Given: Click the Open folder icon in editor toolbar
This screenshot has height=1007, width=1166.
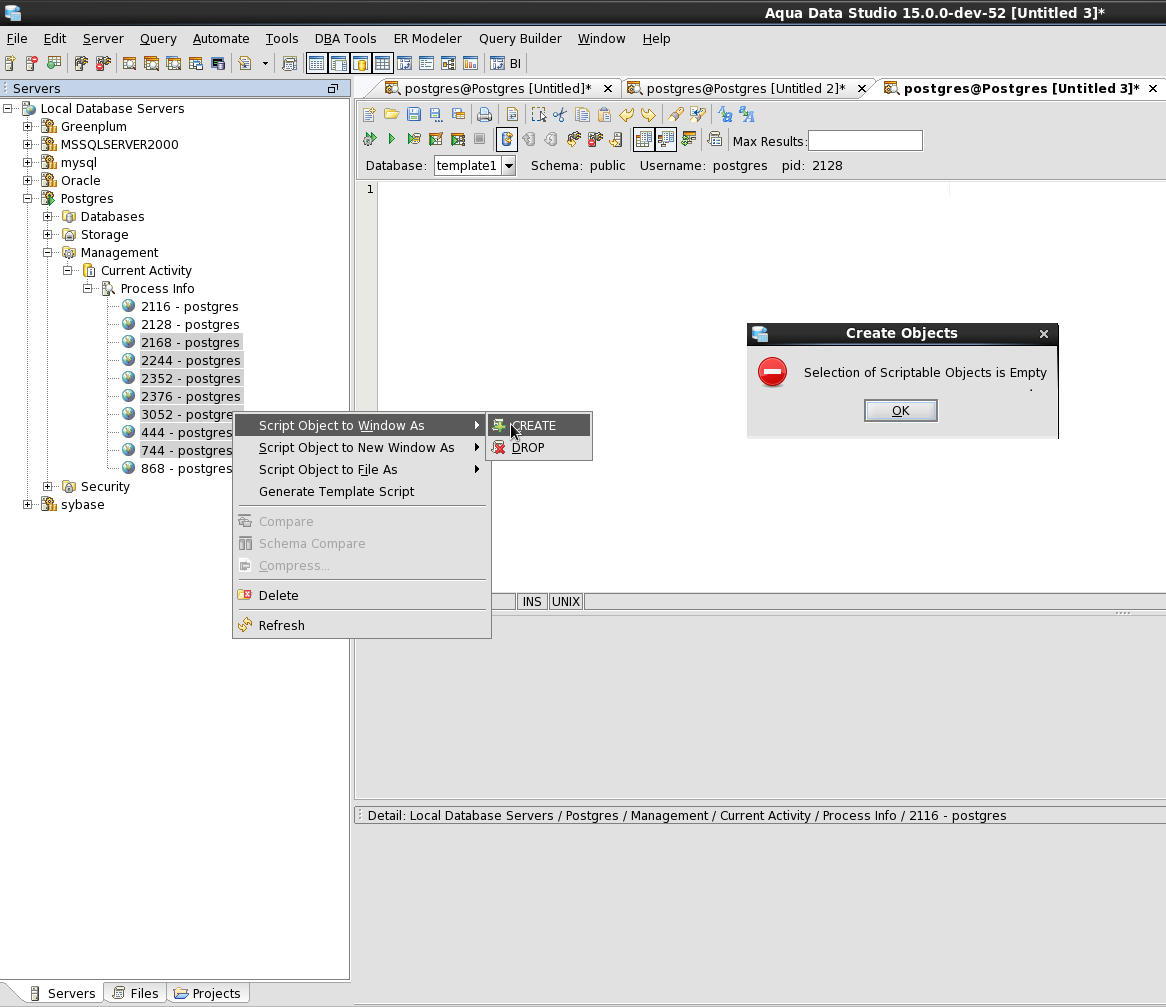Looking at the screenshot, I should tap(391, 115).
